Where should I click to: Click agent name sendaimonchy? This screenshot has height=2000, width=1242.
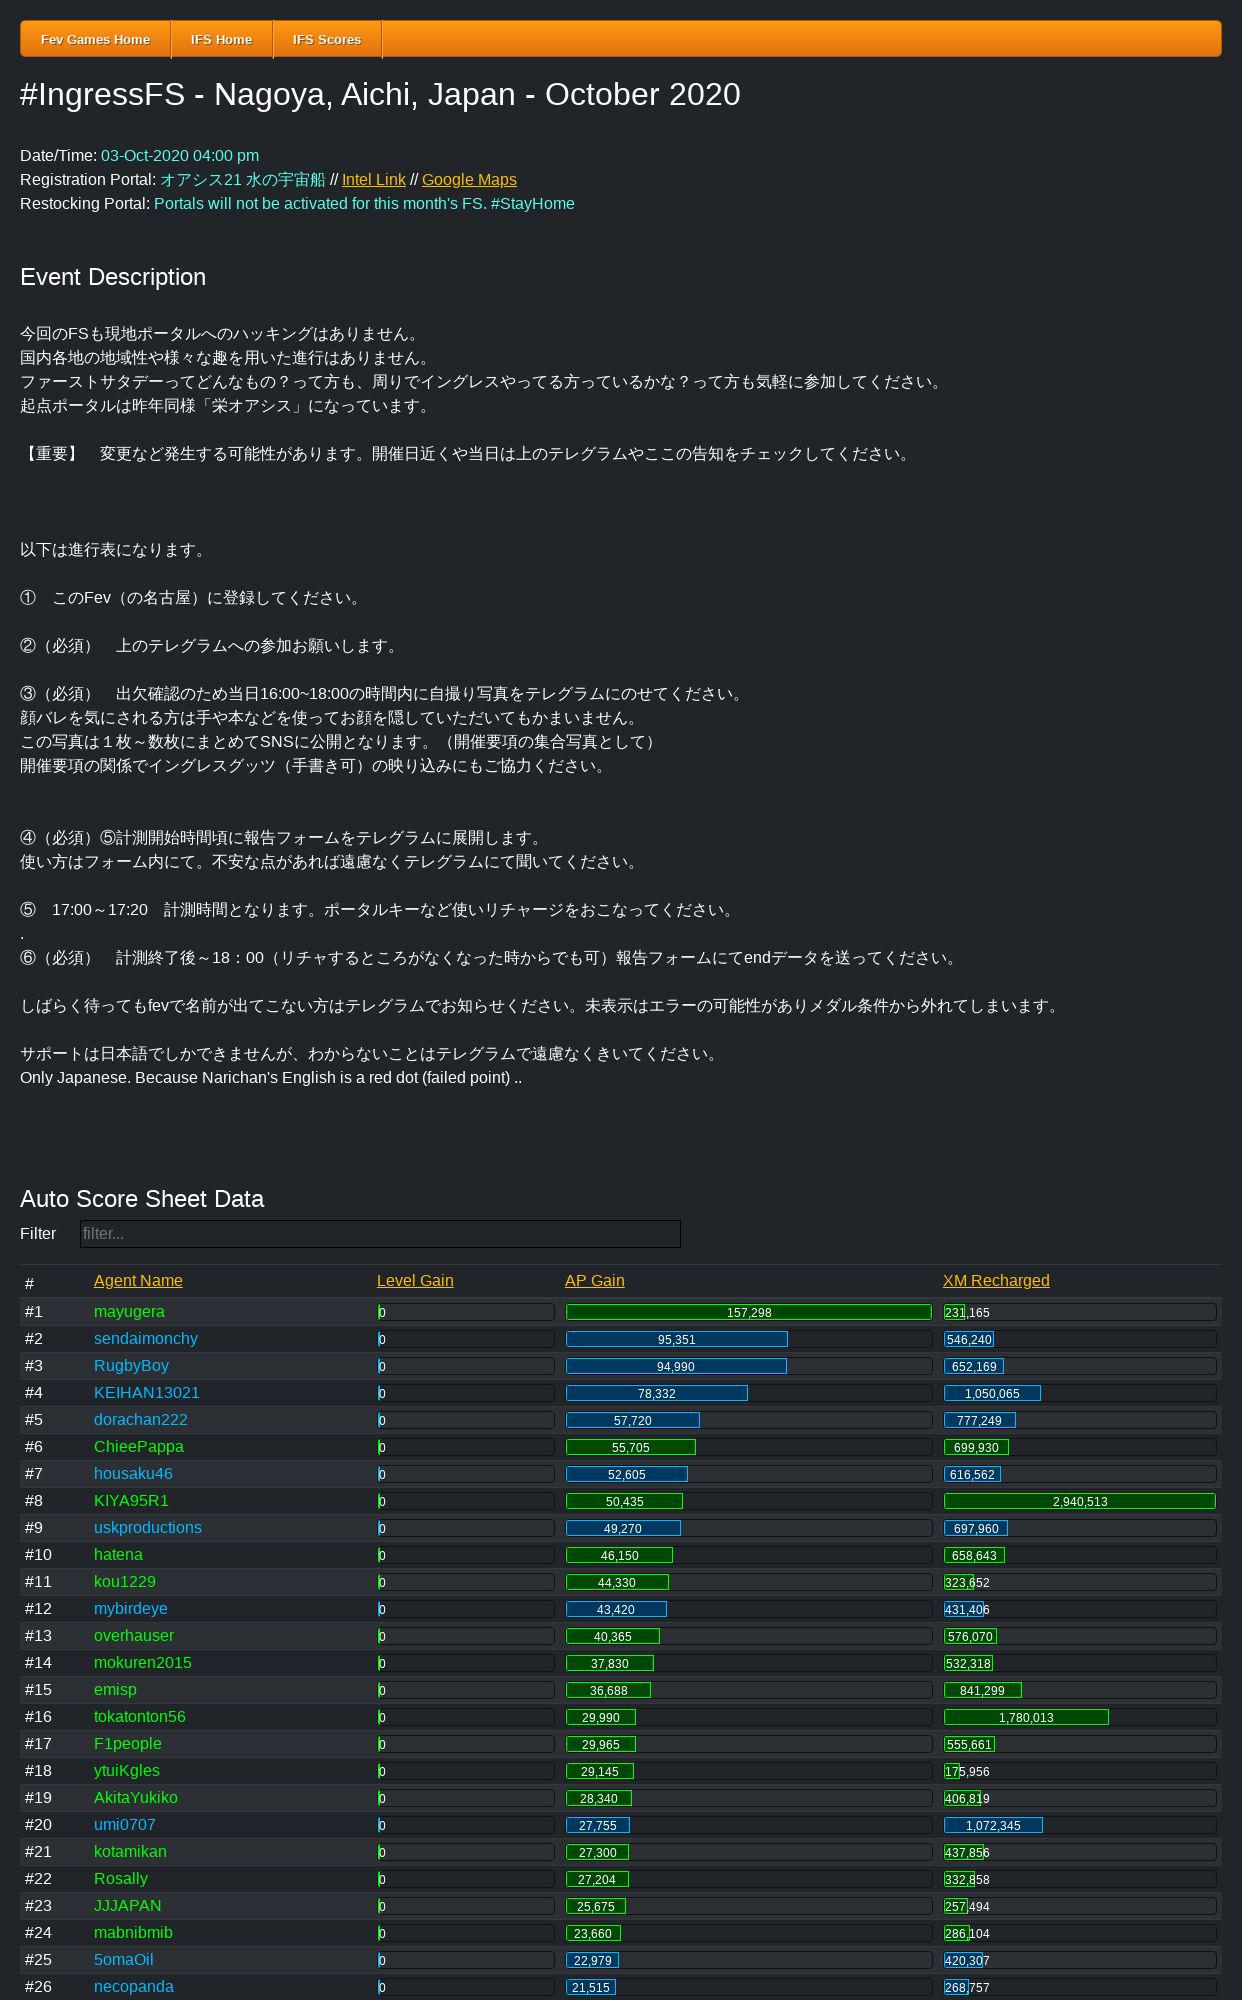coord(146,1339)
